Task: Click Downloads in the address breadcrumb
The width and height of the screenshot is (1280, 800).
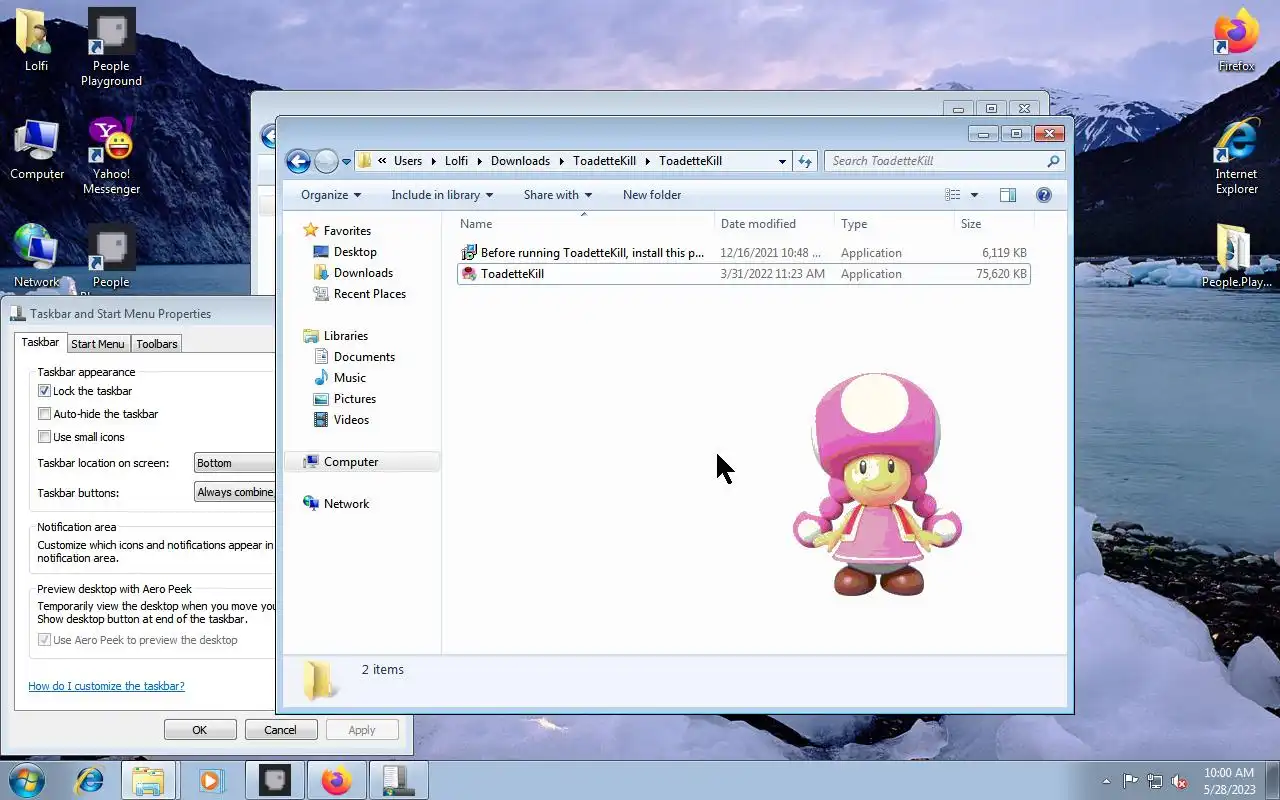Action: (520, 161)
